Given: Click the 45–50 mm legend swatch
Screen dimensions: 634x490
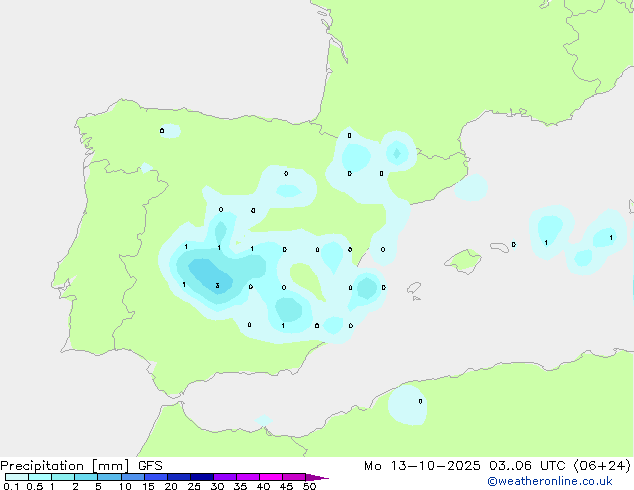Looking at the screenshot, I should click(x=294, y=477).
